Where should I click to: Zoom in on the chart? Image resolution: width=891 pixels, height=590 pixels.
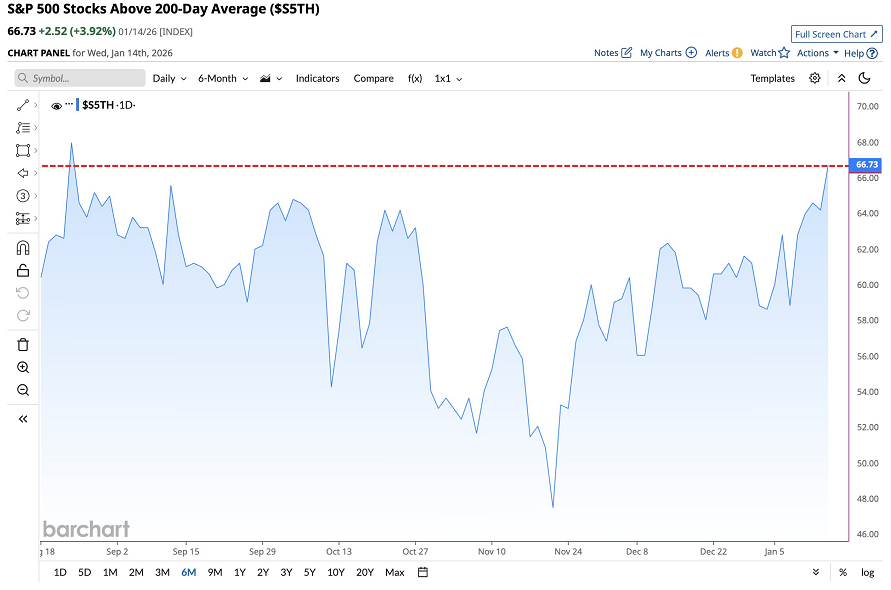(x=23, y=367)
